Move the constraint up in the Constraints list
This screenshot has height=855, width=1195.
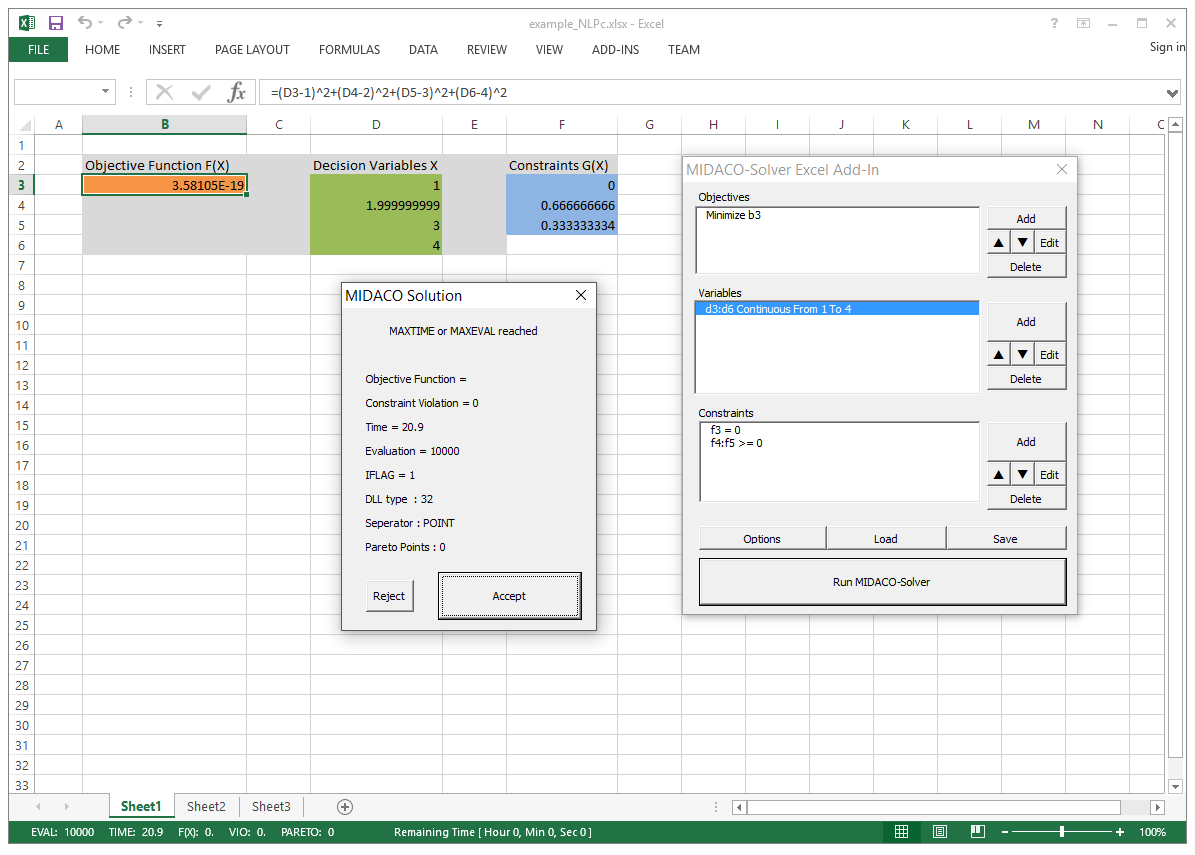coord(998,475)
